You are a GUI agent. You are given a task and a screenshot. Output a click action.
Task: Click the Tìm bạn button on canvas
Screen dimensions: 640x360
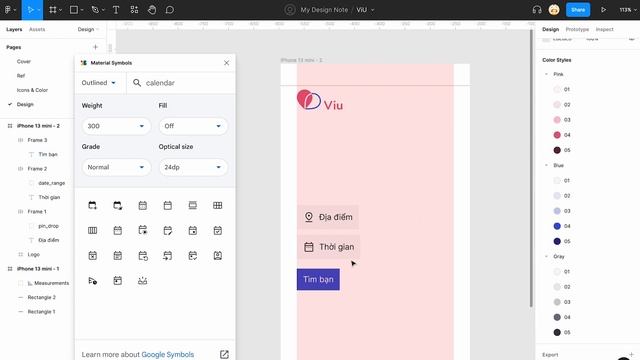pyautogui.click(x=318, y=280)
